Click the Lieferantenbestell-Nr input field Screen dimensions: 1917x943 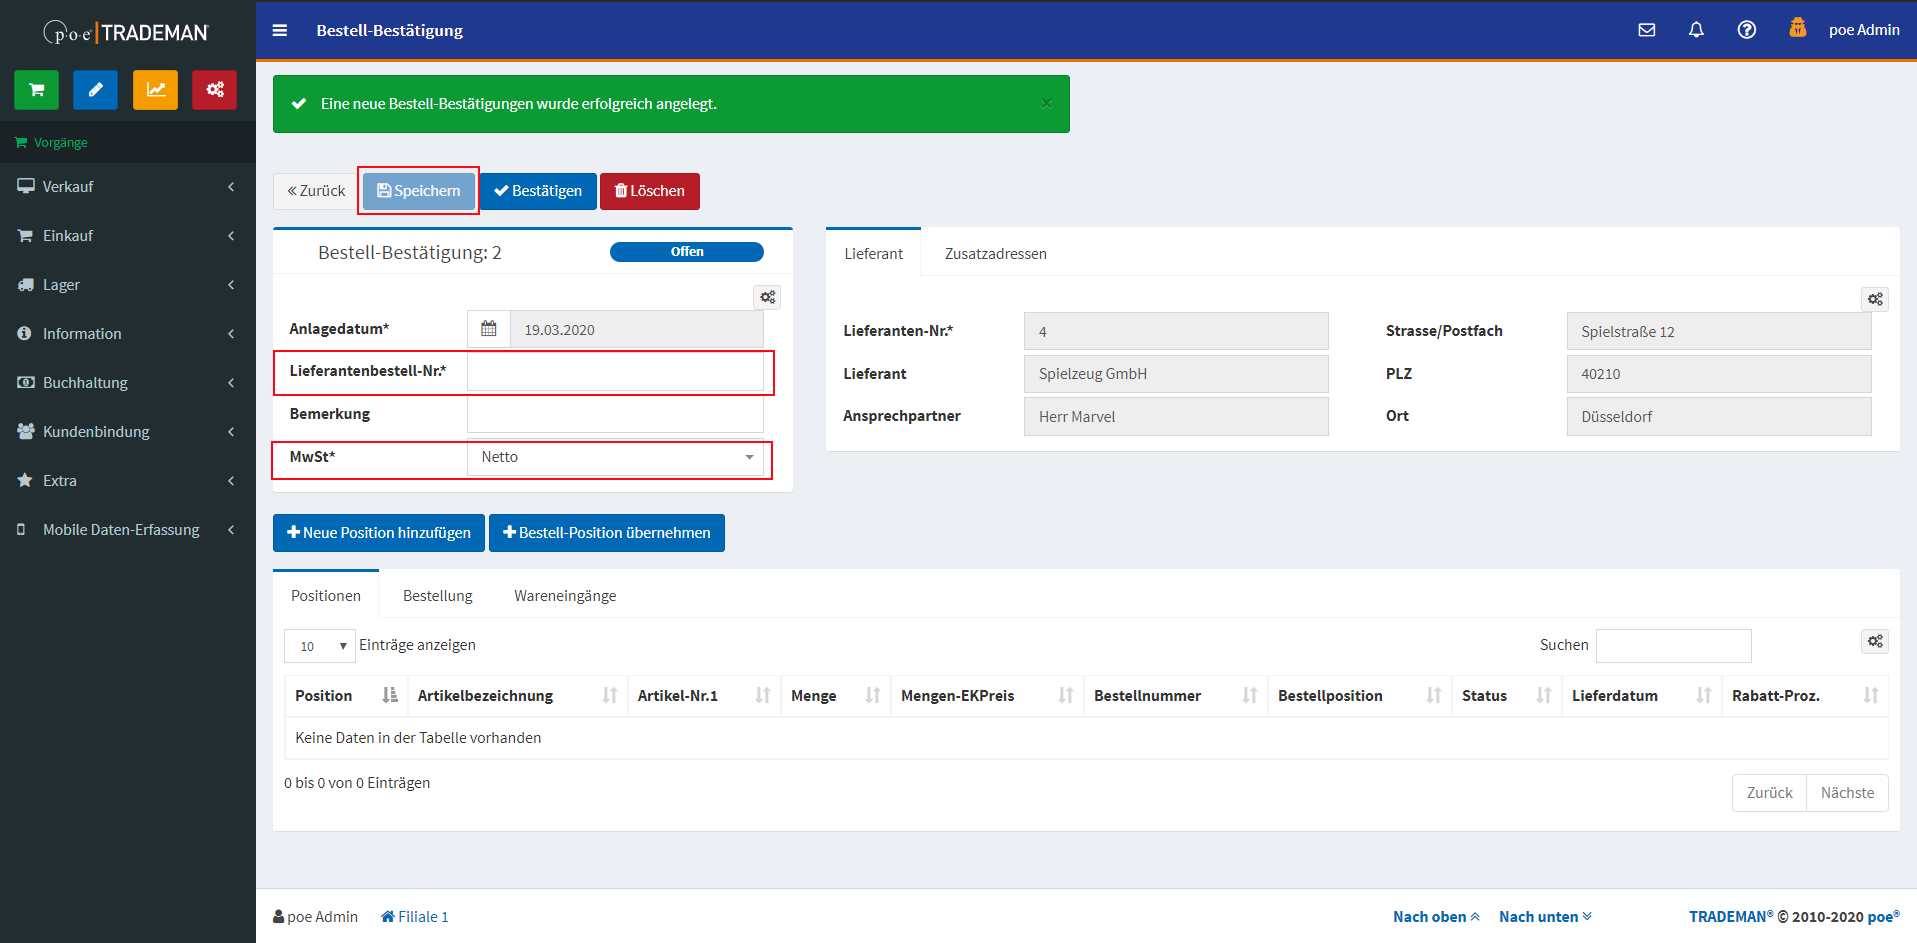(x=615, y=372)
